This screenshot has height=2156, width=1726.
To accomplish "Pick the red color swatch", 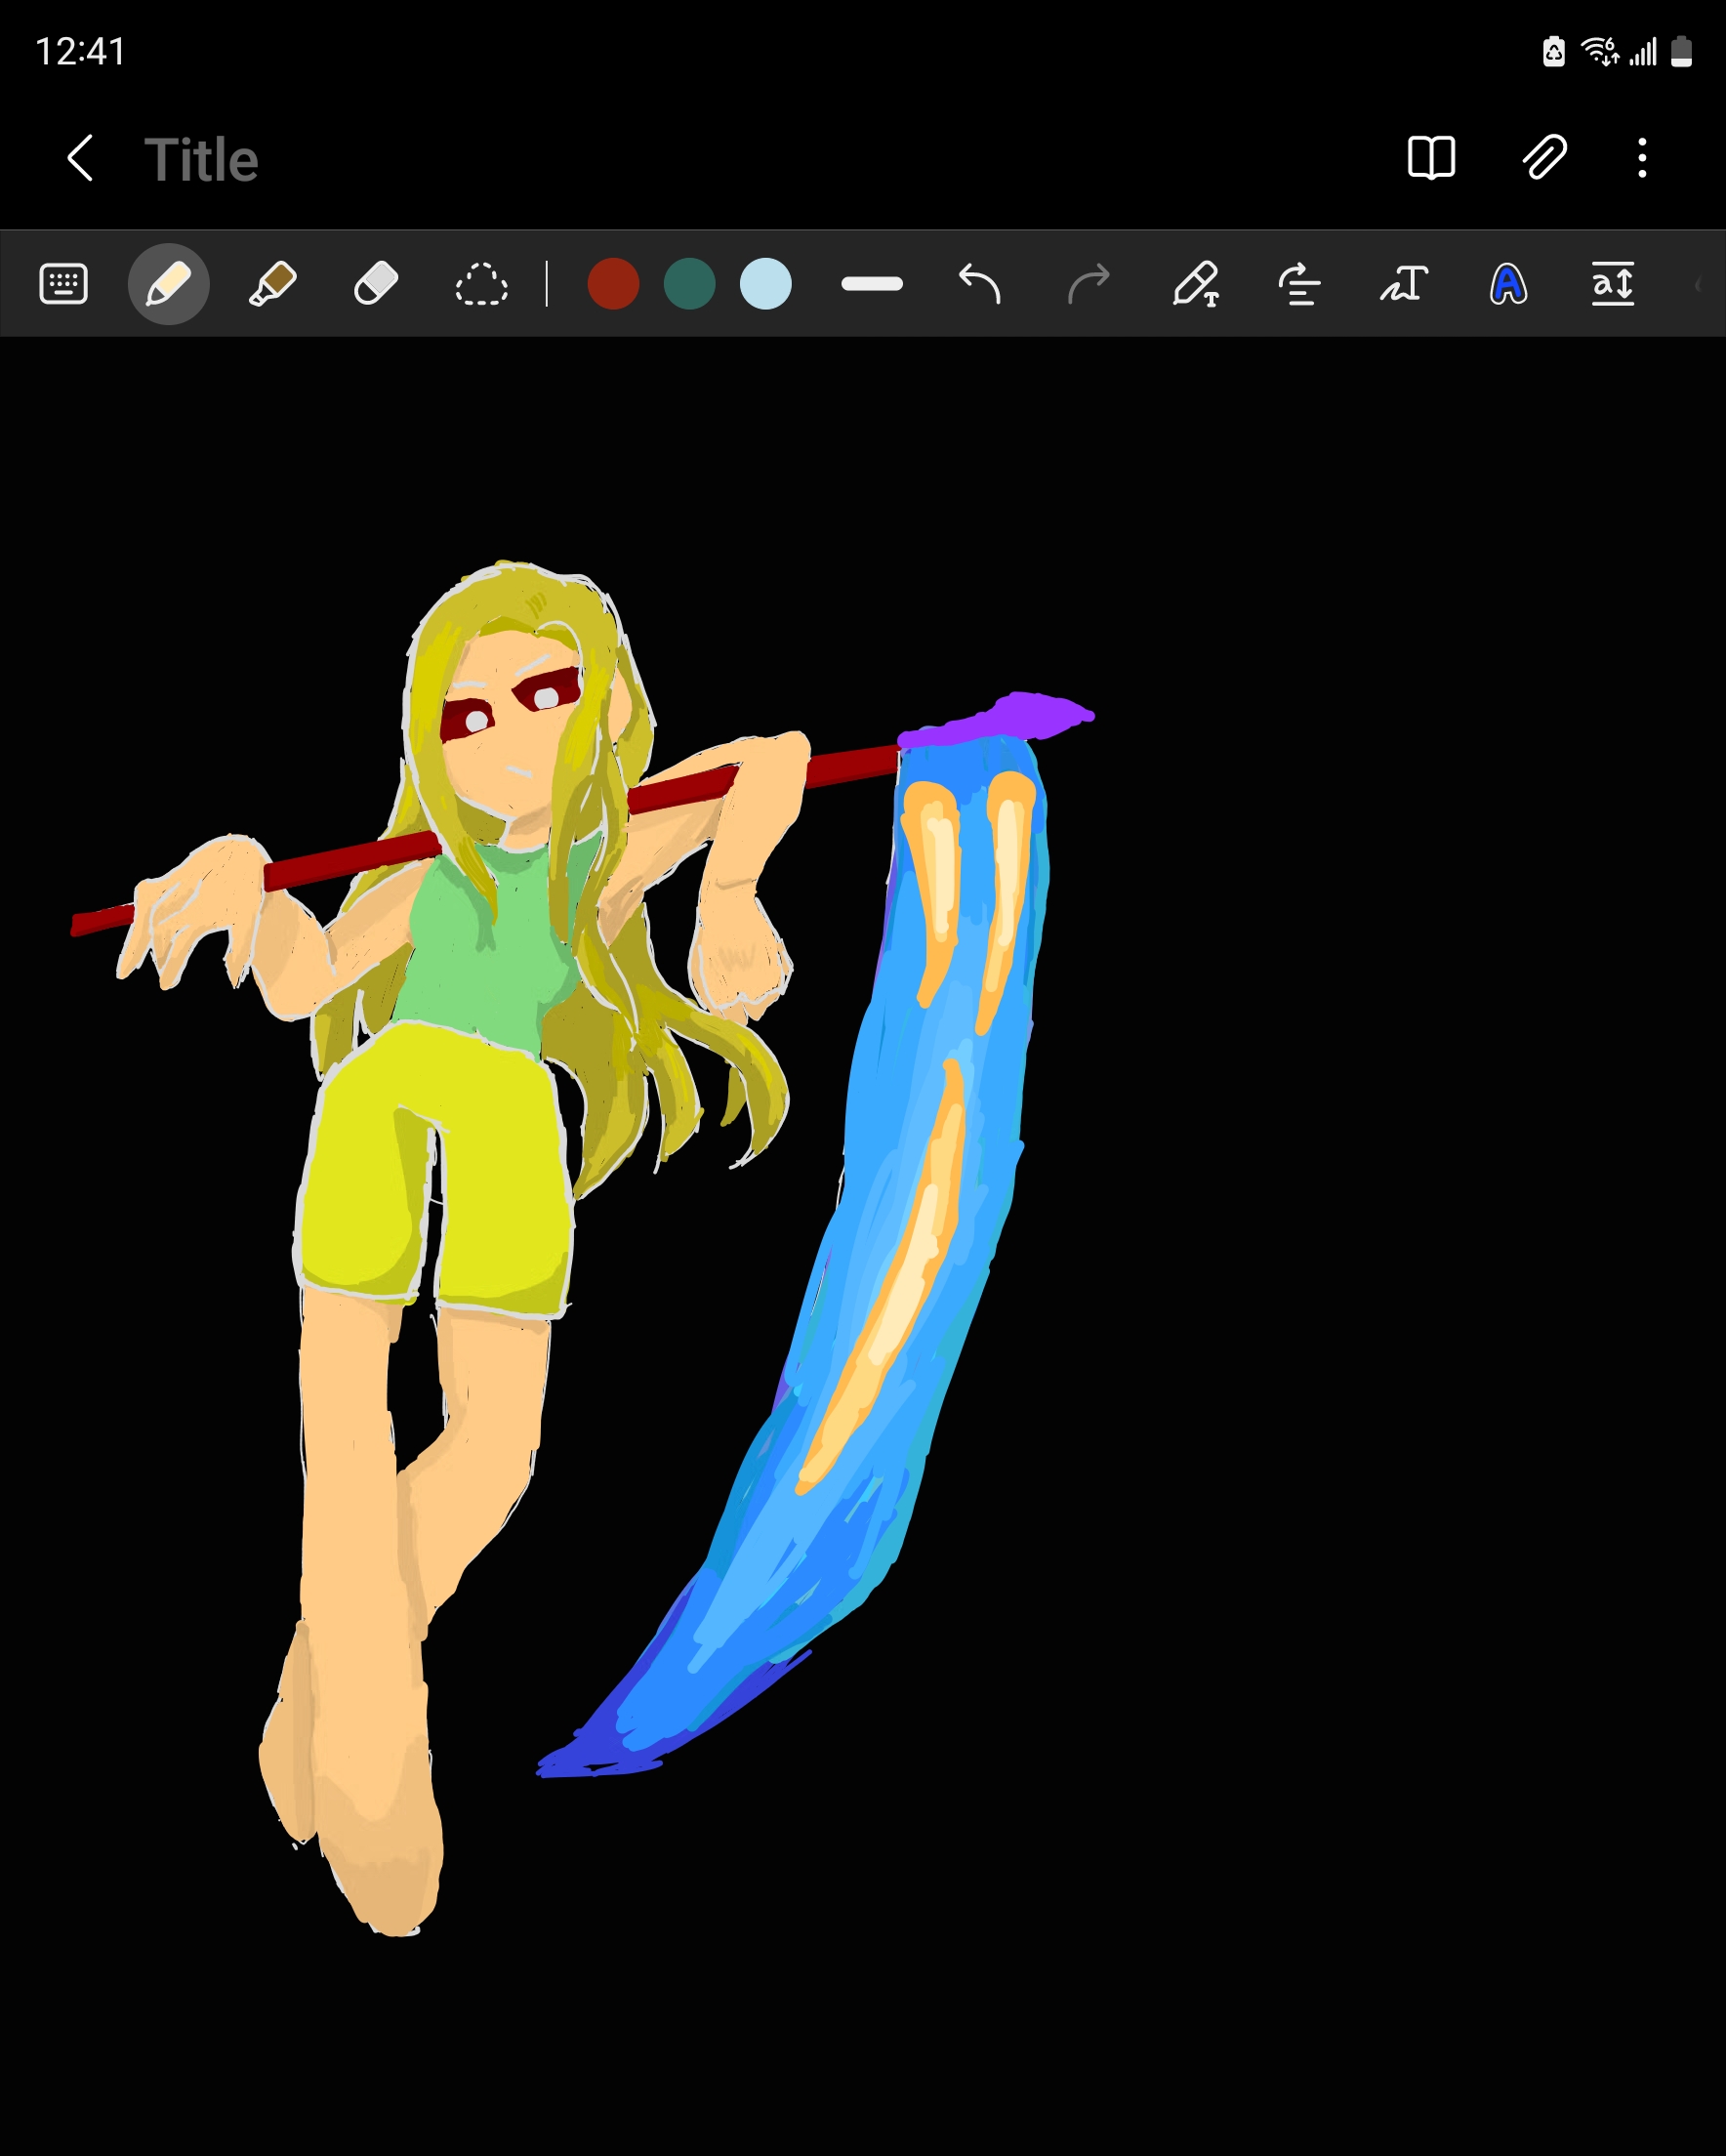I will 613,284.
